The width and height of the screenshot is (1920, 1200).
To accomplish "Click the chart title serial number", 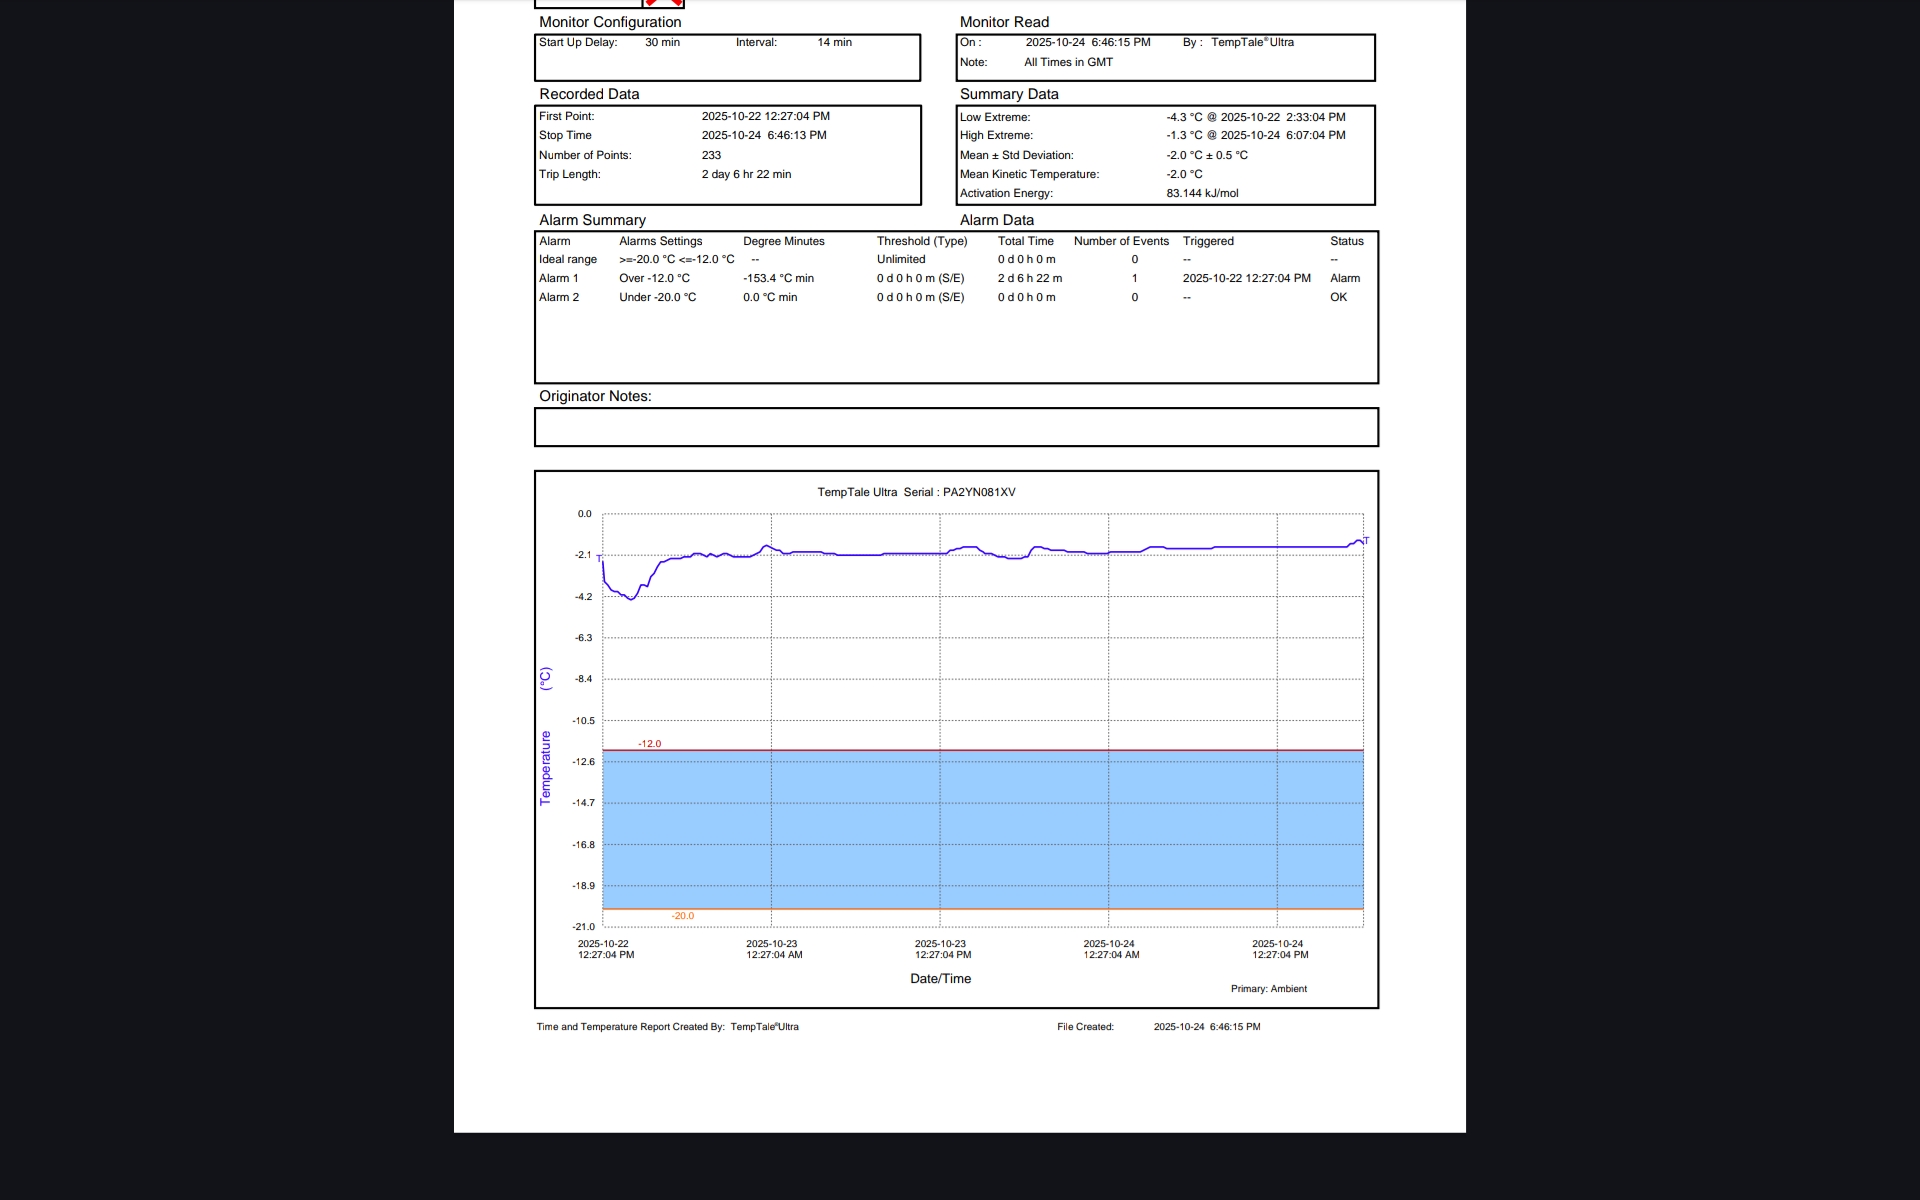I will (x=978, y=493).
